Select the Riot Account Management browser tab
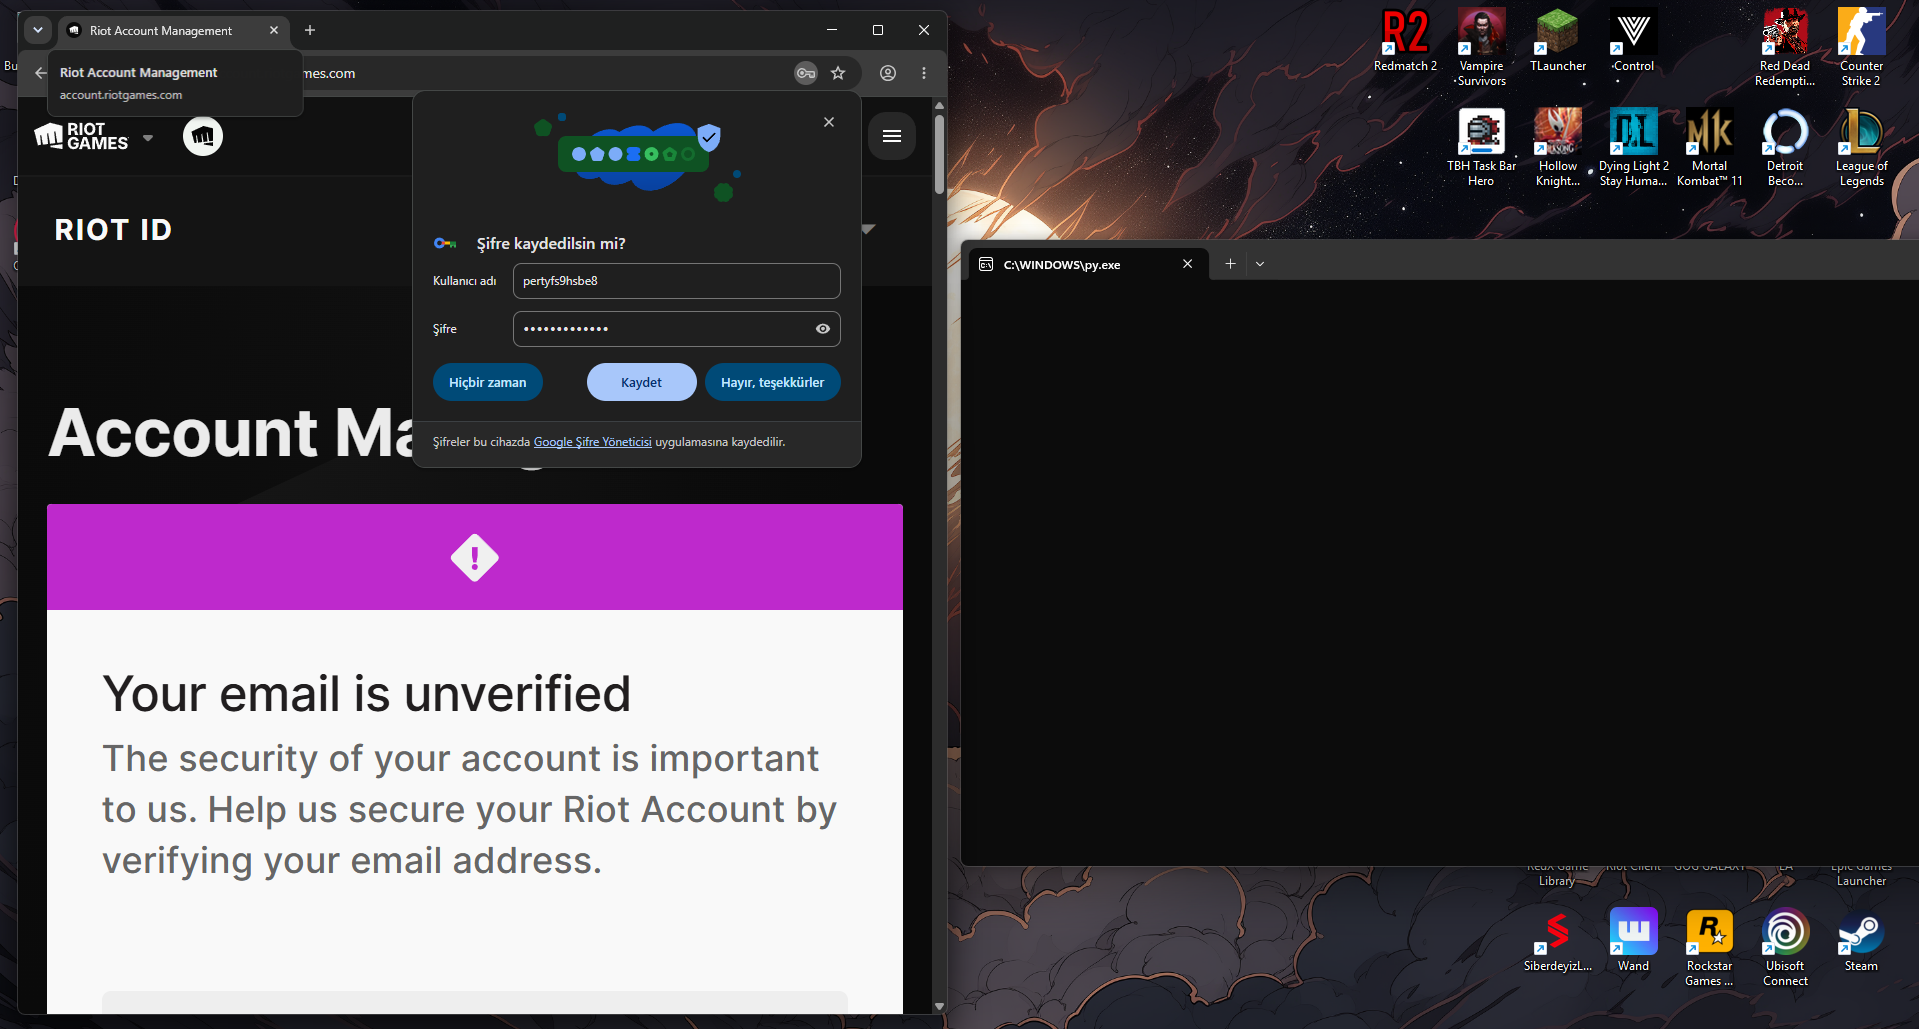This screenshot has height=1029, width=1919. (x=173, y=31)
